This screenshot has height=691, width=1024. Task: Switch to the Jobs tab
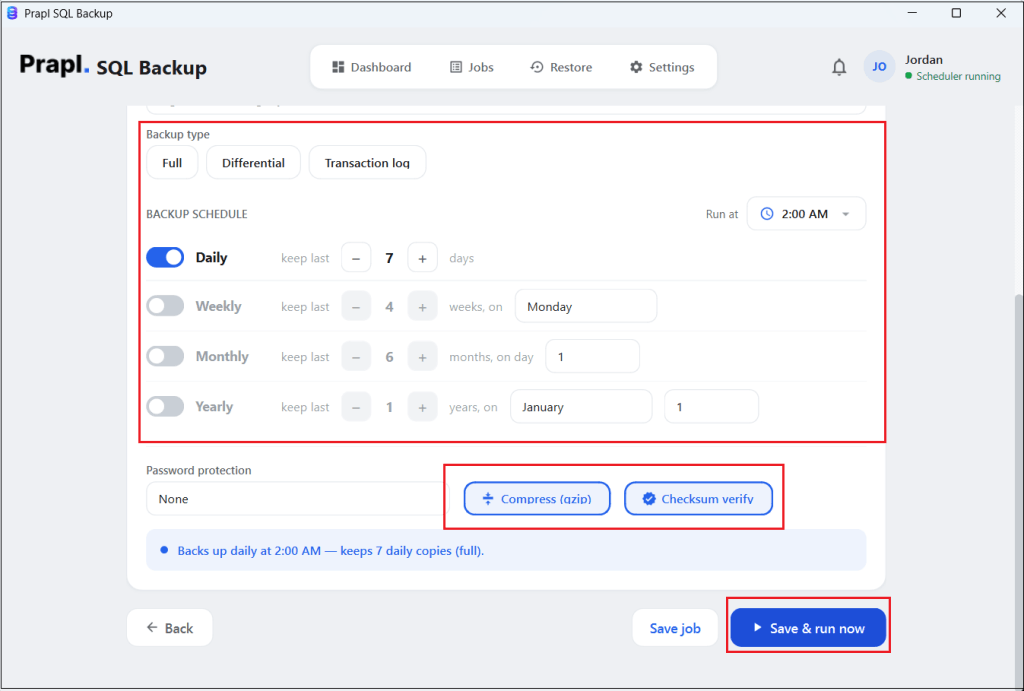pos(472,67)
